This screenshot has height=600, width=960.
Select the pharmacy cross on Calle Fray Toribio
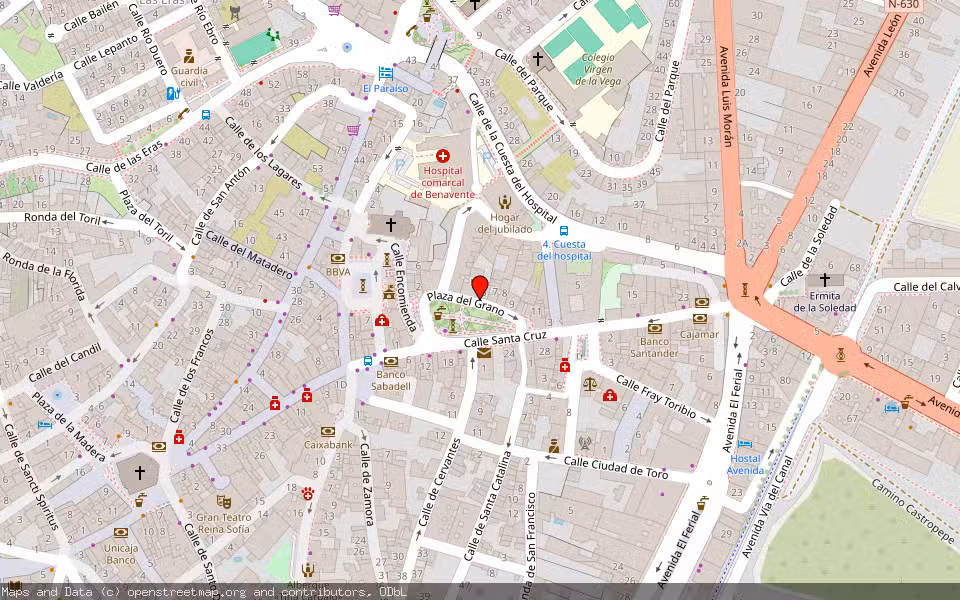pyautogui.click(x=610, y=397)
